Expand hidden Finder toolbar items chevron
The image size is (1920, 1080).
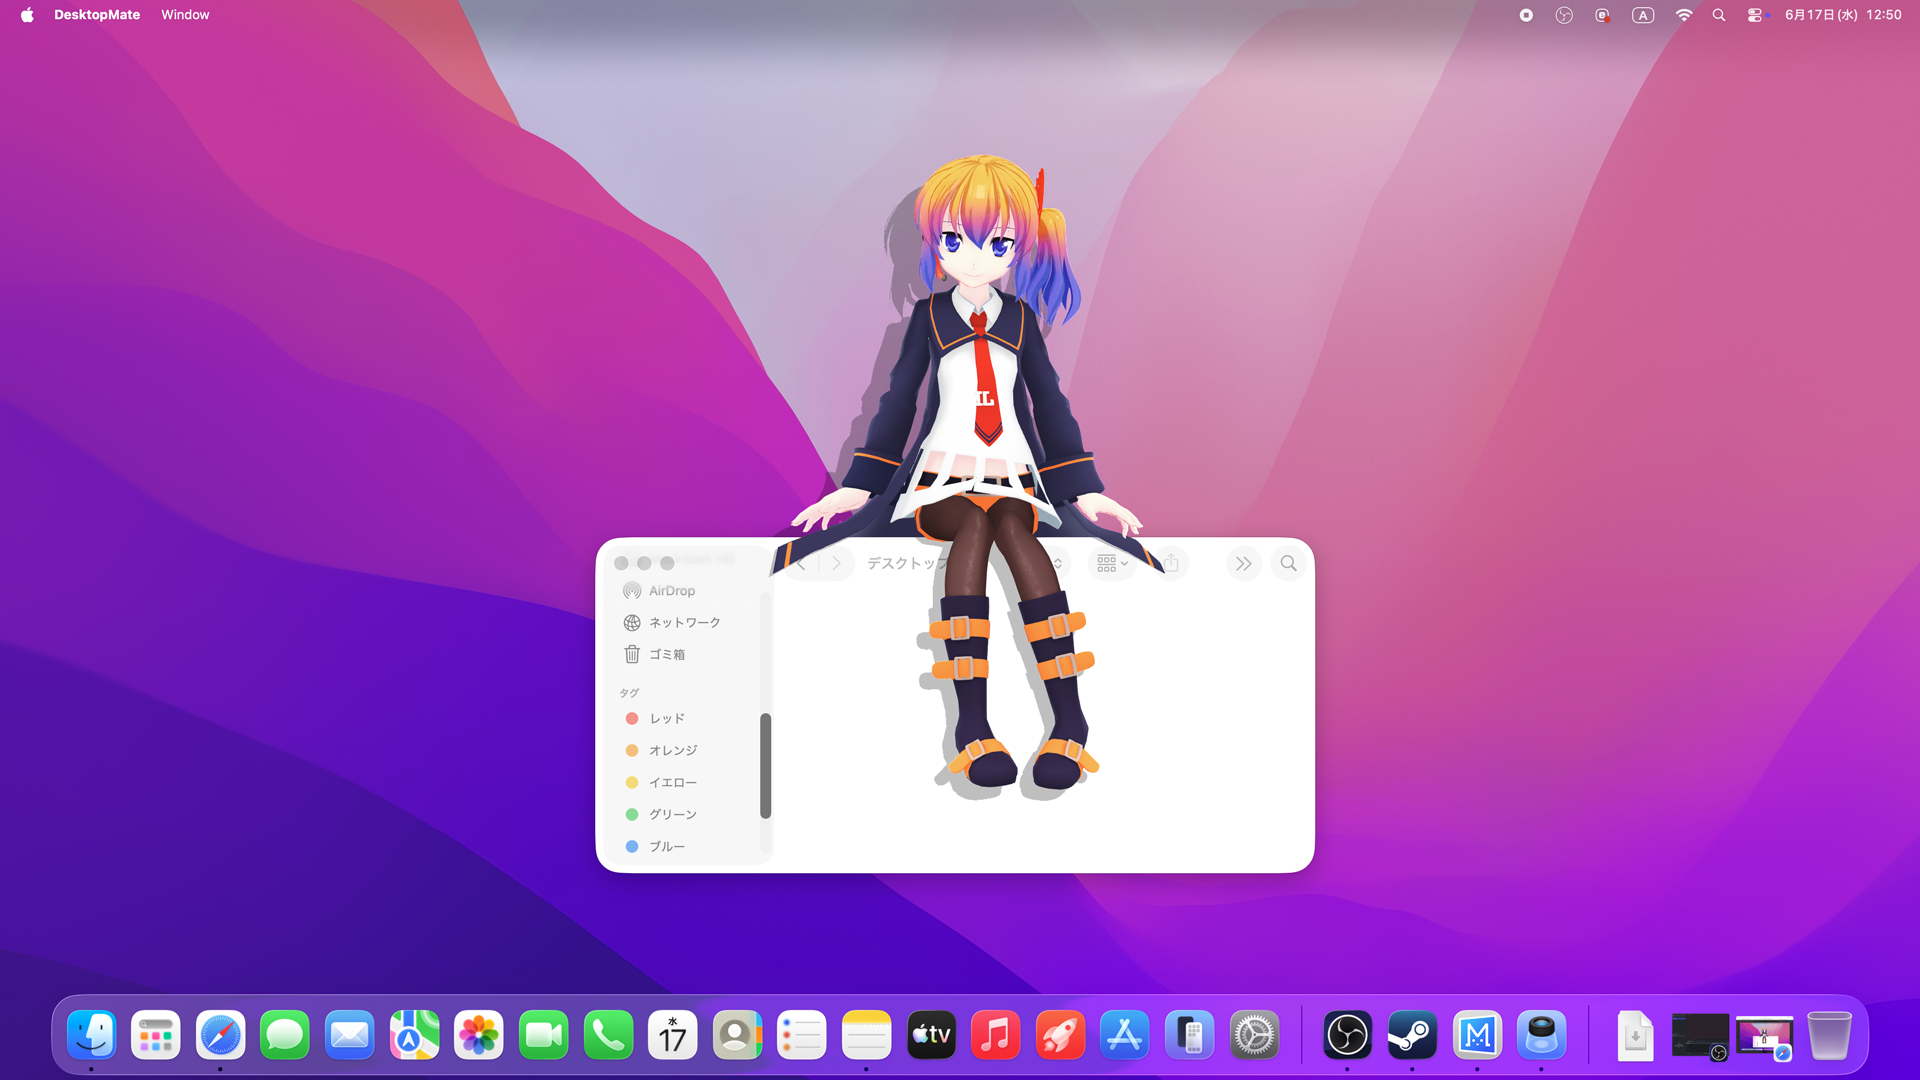pos(1243,564)
